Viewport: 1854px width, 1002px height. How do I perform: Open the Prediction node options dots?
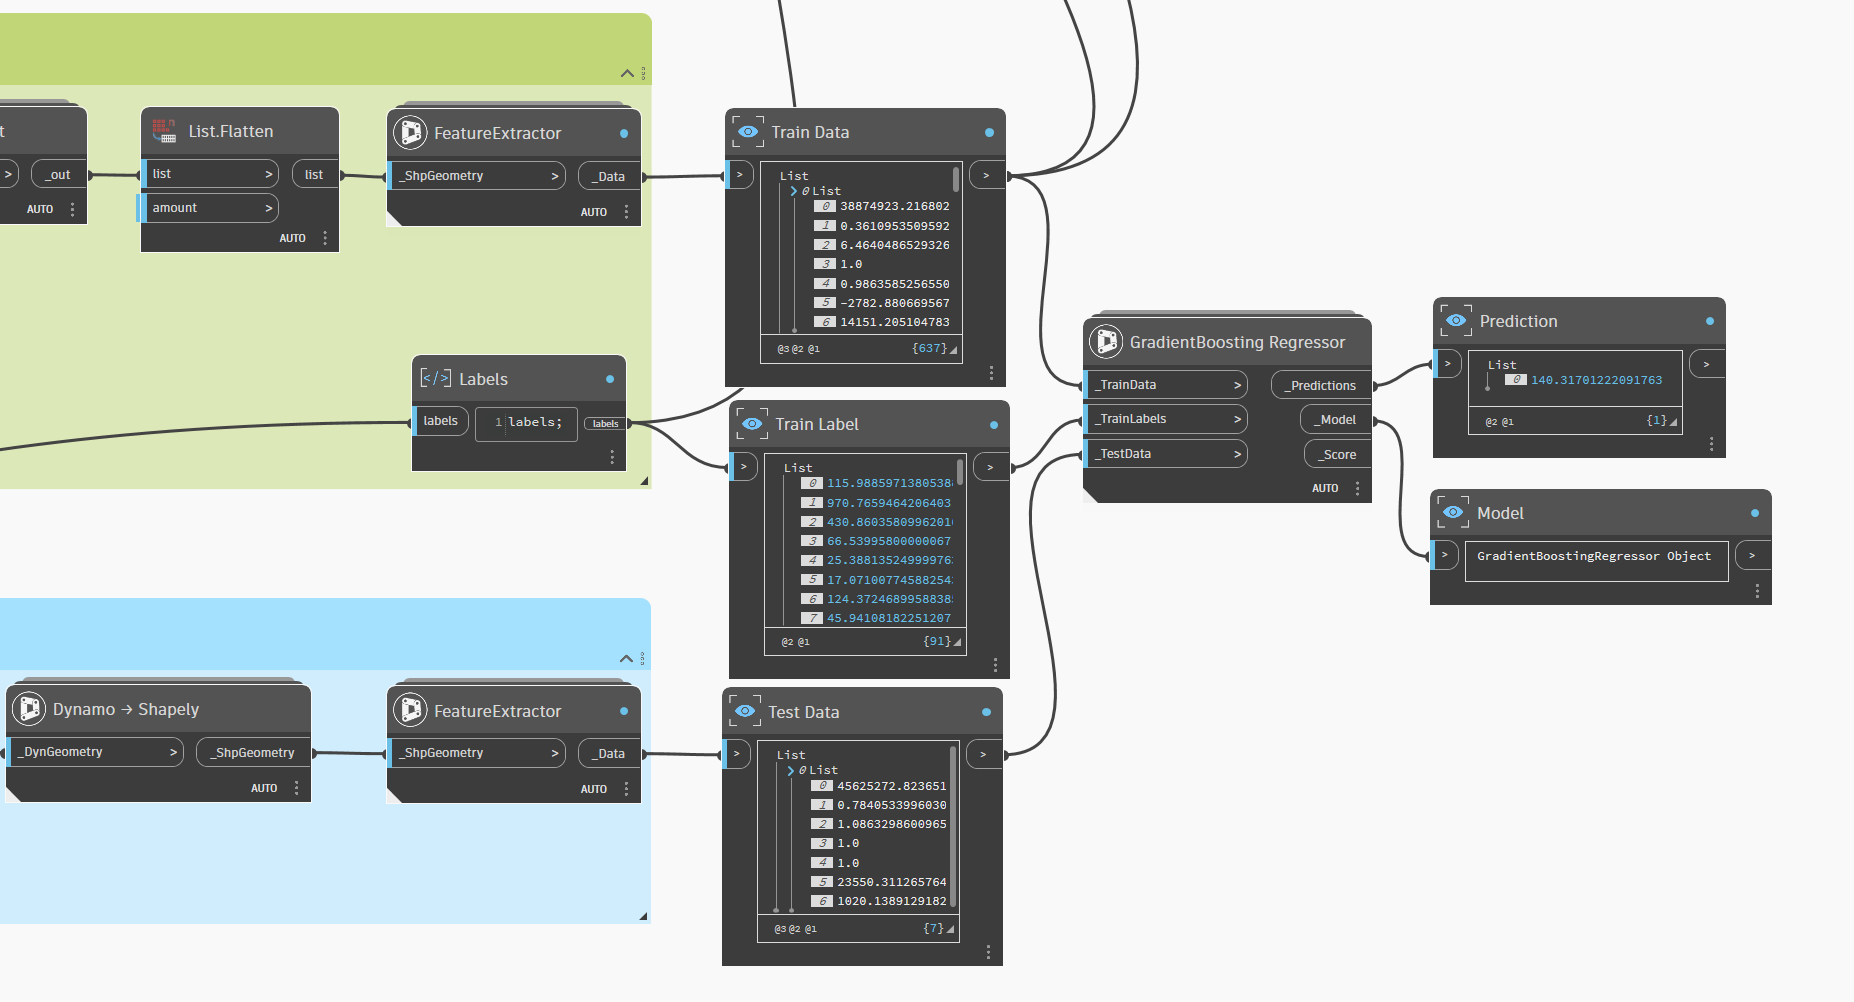(1711, 443)
